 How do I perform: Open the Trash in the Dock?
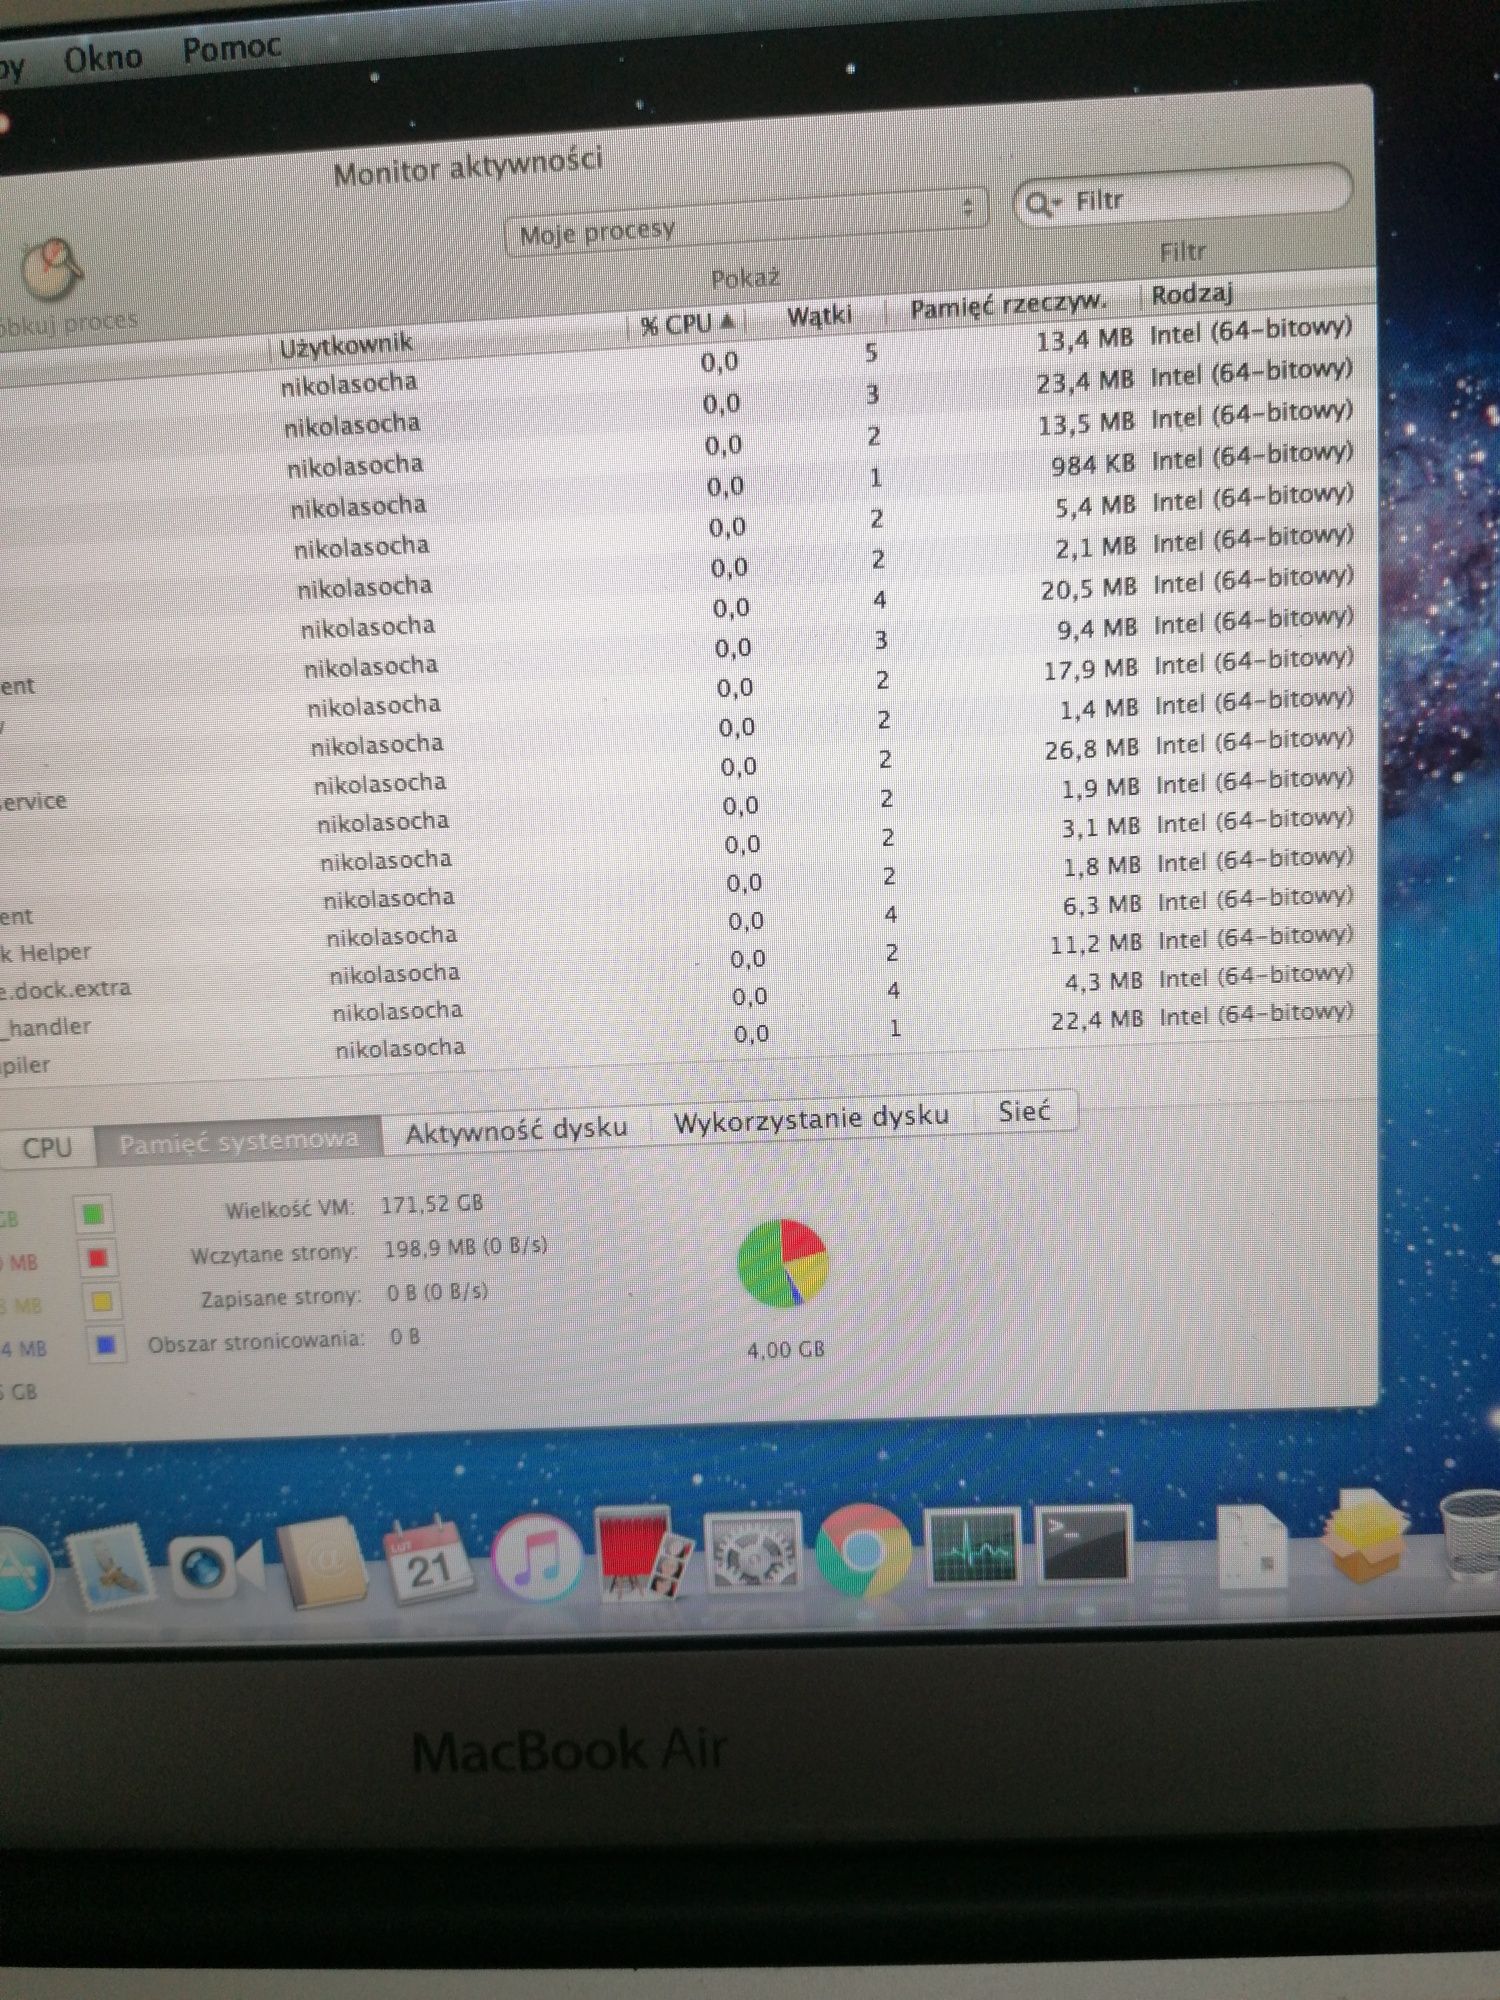click(x=1470, y=1535)
